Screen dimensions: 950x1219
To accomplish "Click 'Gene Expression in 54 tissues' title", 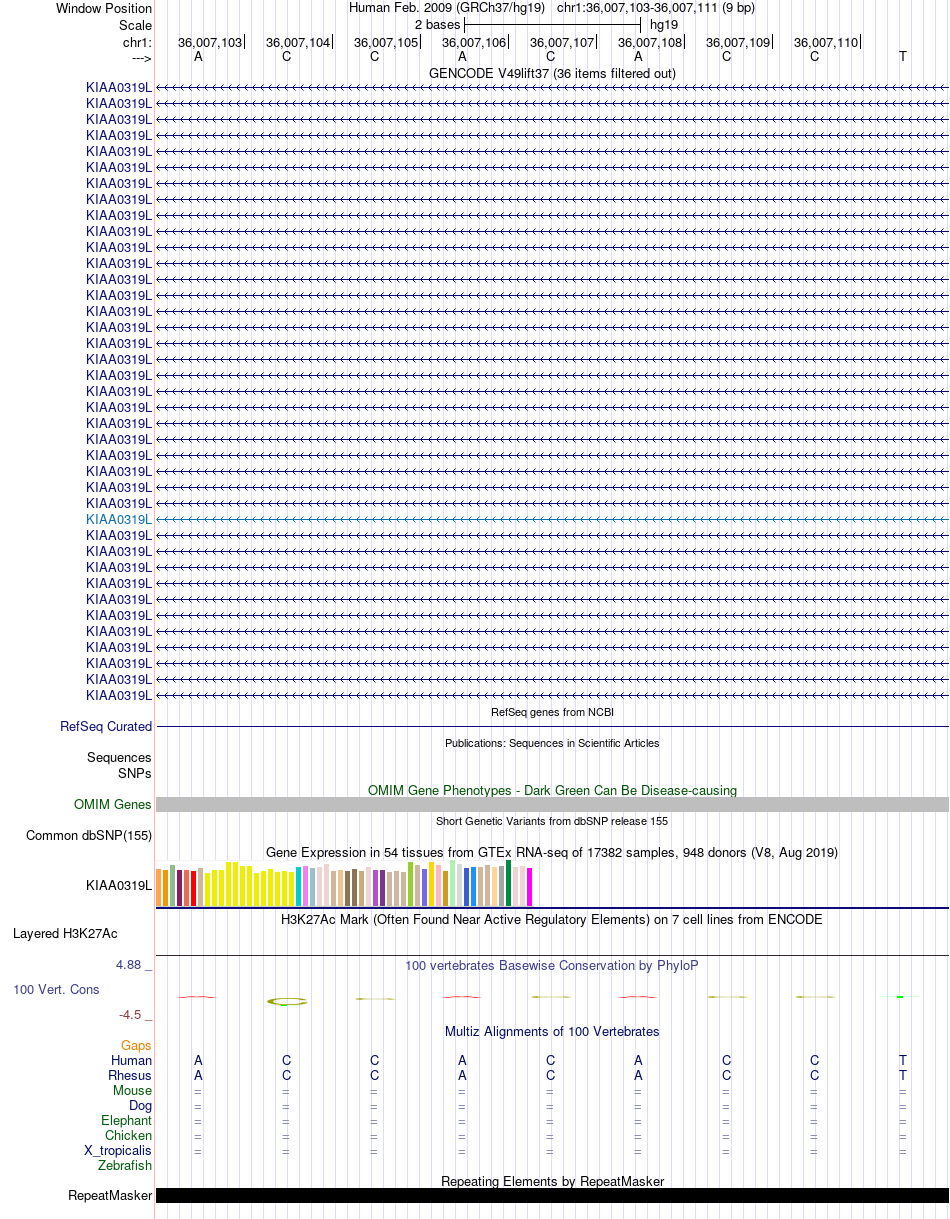I will click(552, 852).
